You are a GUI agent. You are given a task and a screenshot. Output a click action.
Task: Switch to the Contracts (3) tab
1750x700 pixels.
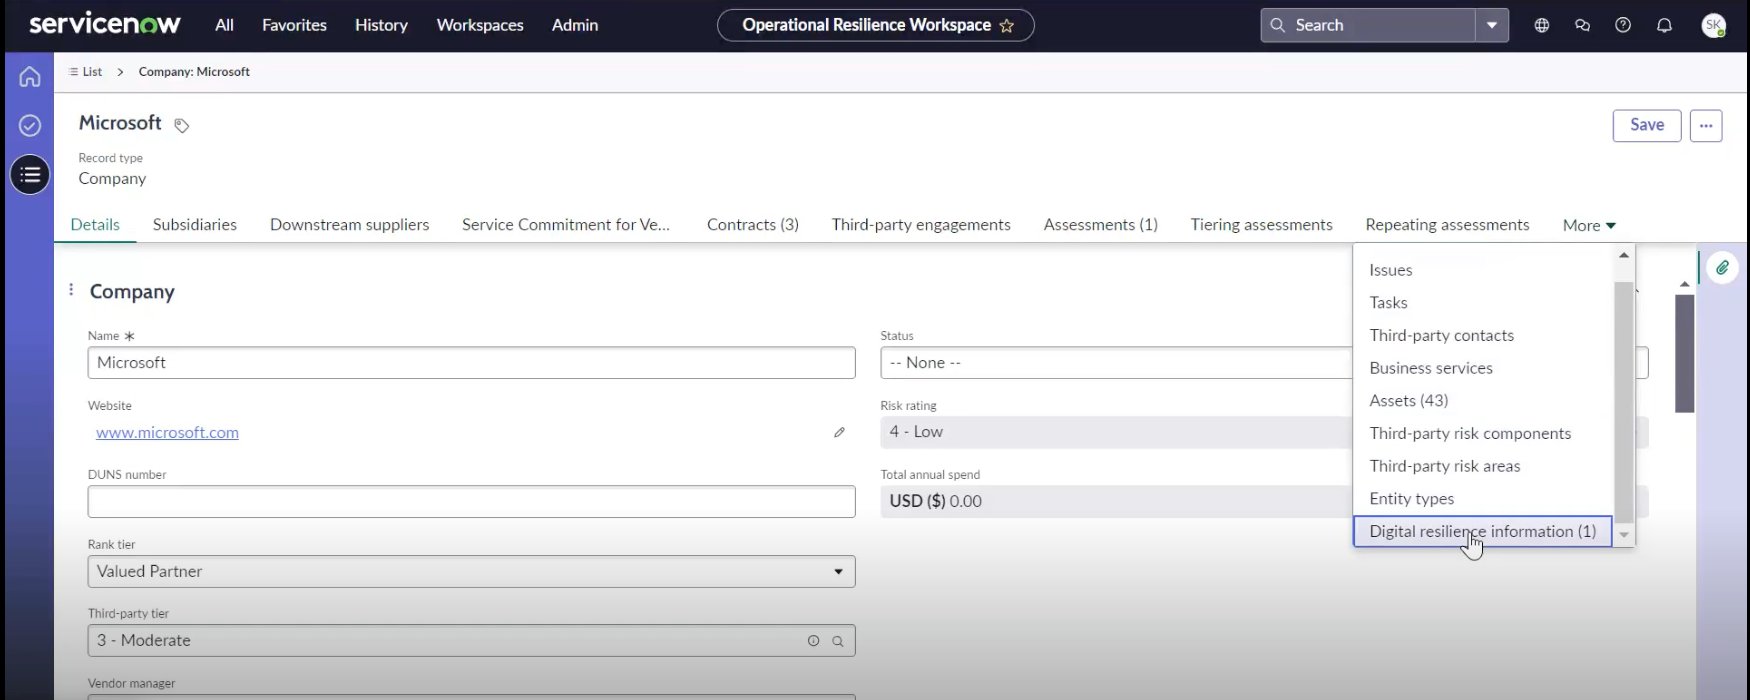tap(753, 225)
